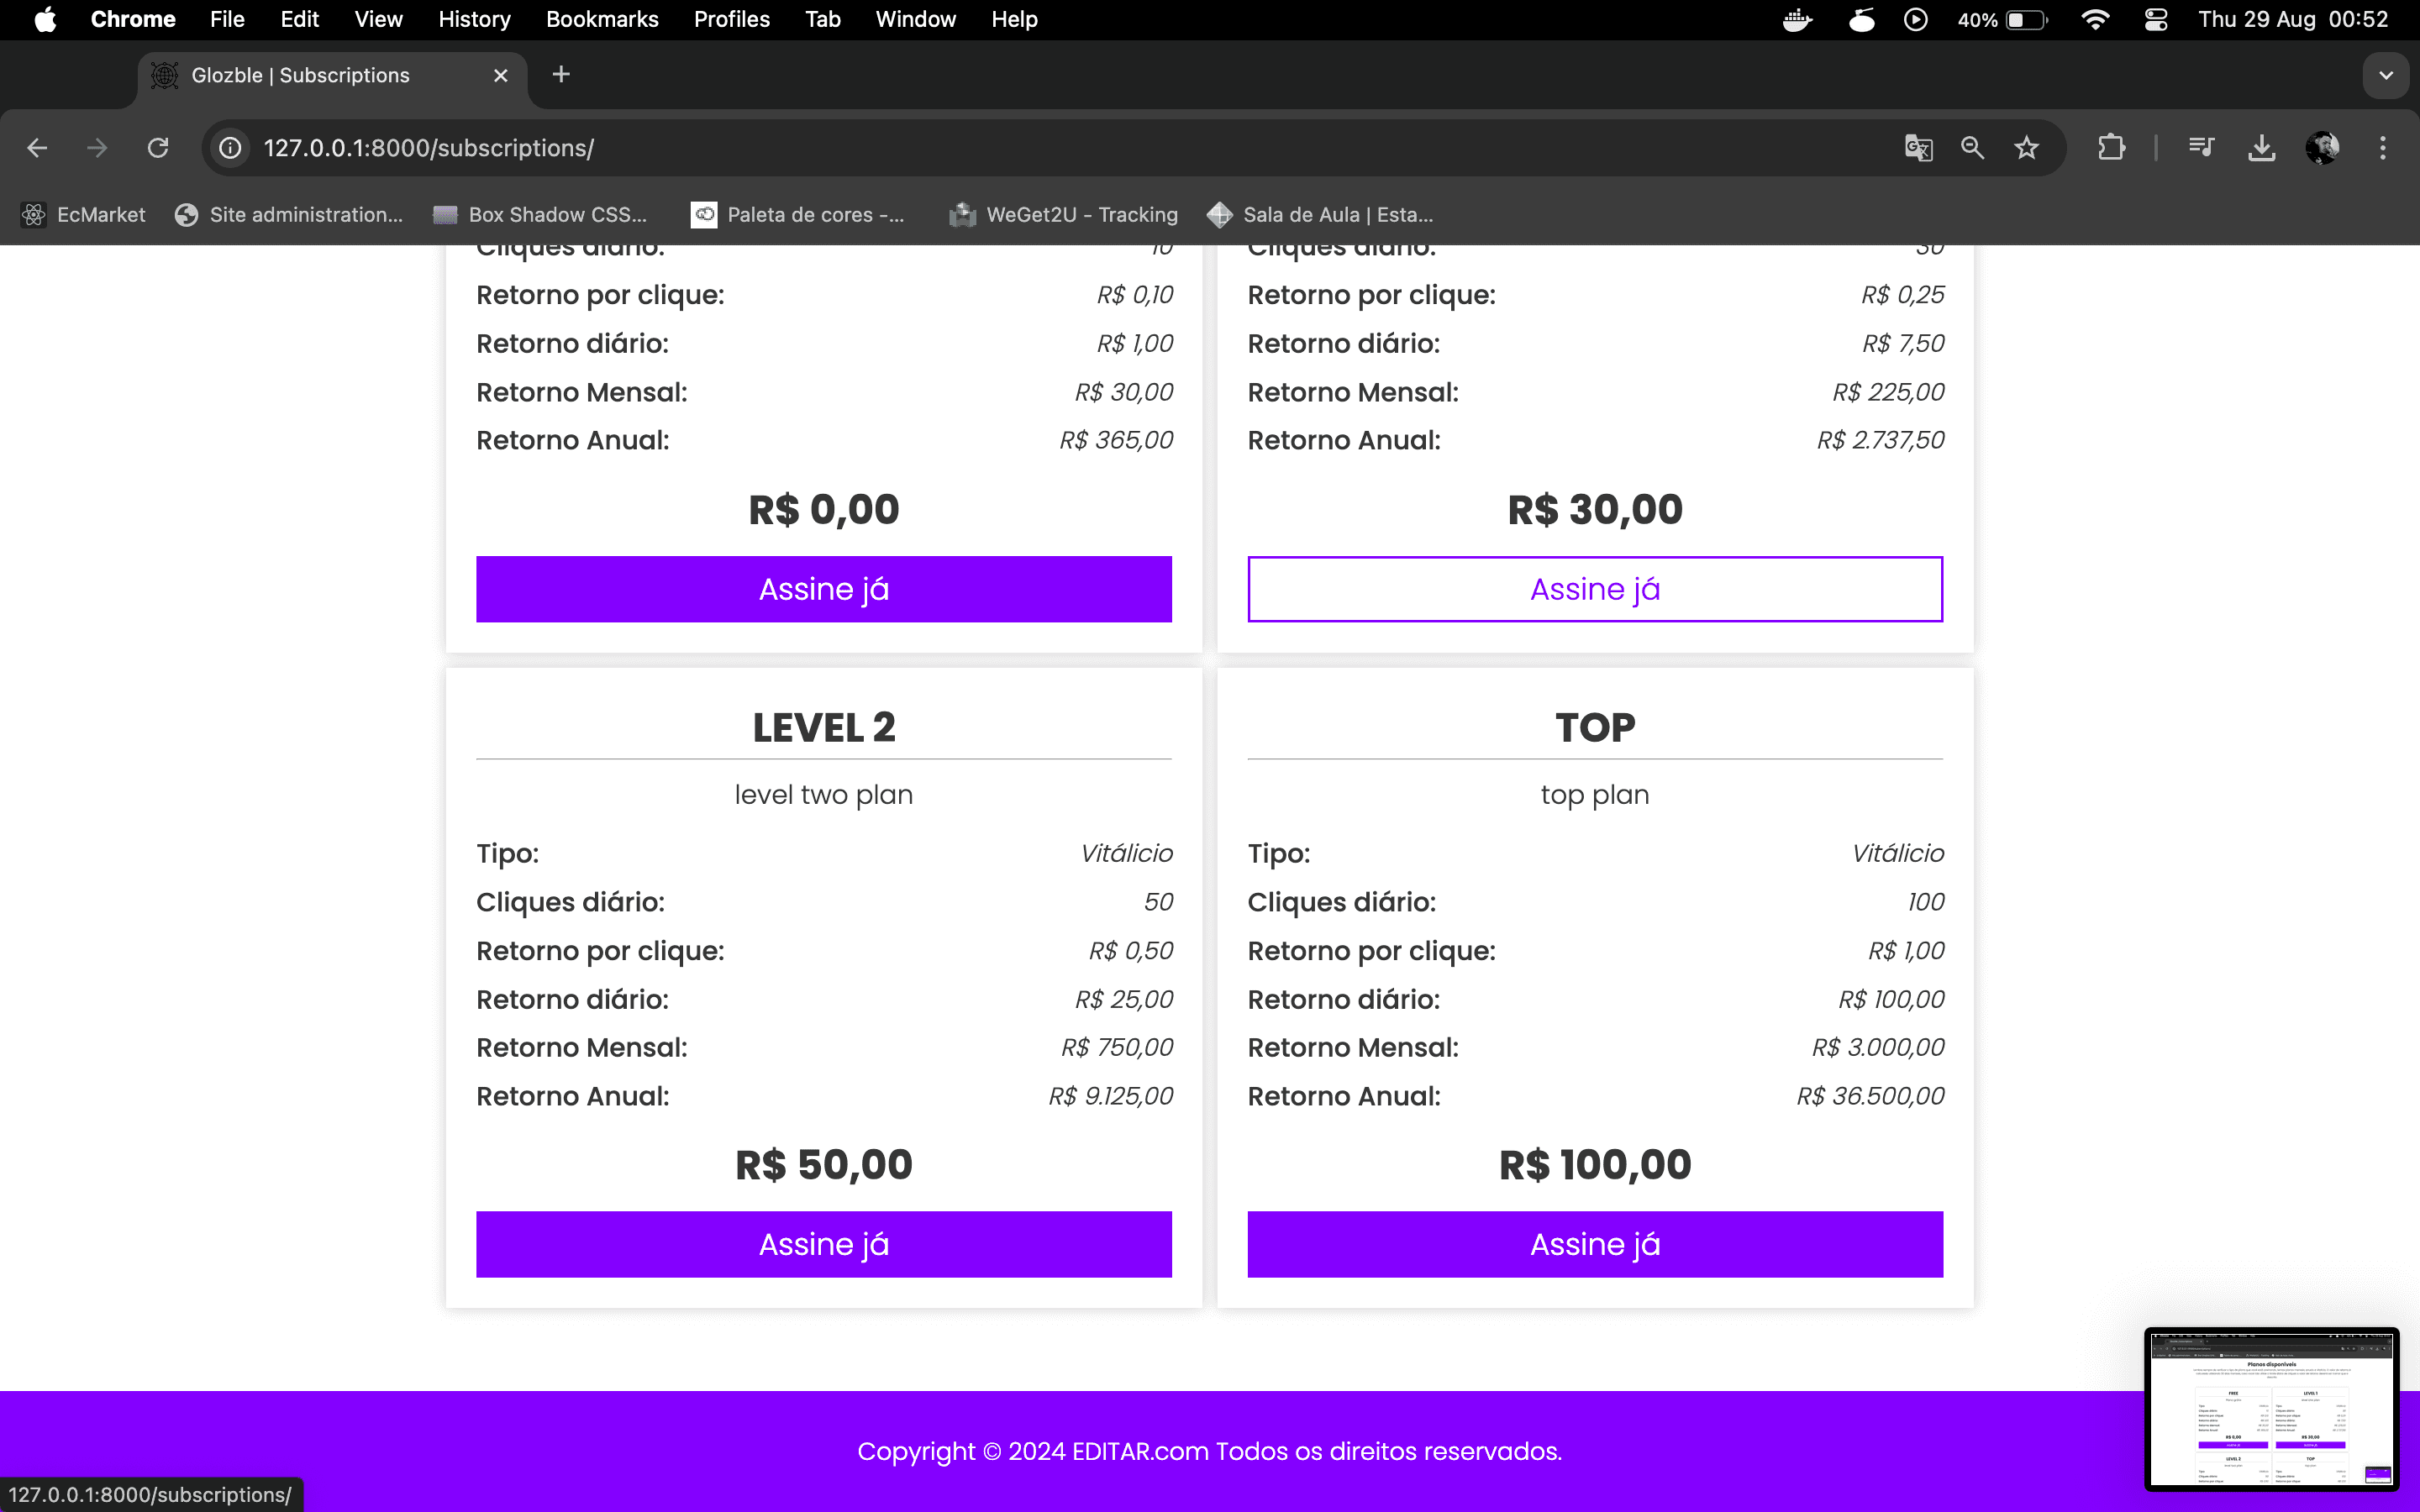Open the Bookmarks menu
Viewport: 2420px width, 1512px height.
[x=602, y=19]
